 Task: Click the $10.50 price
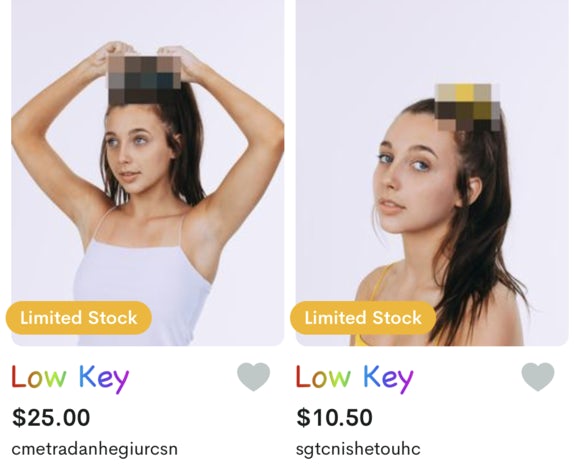(x=334, y=417)
